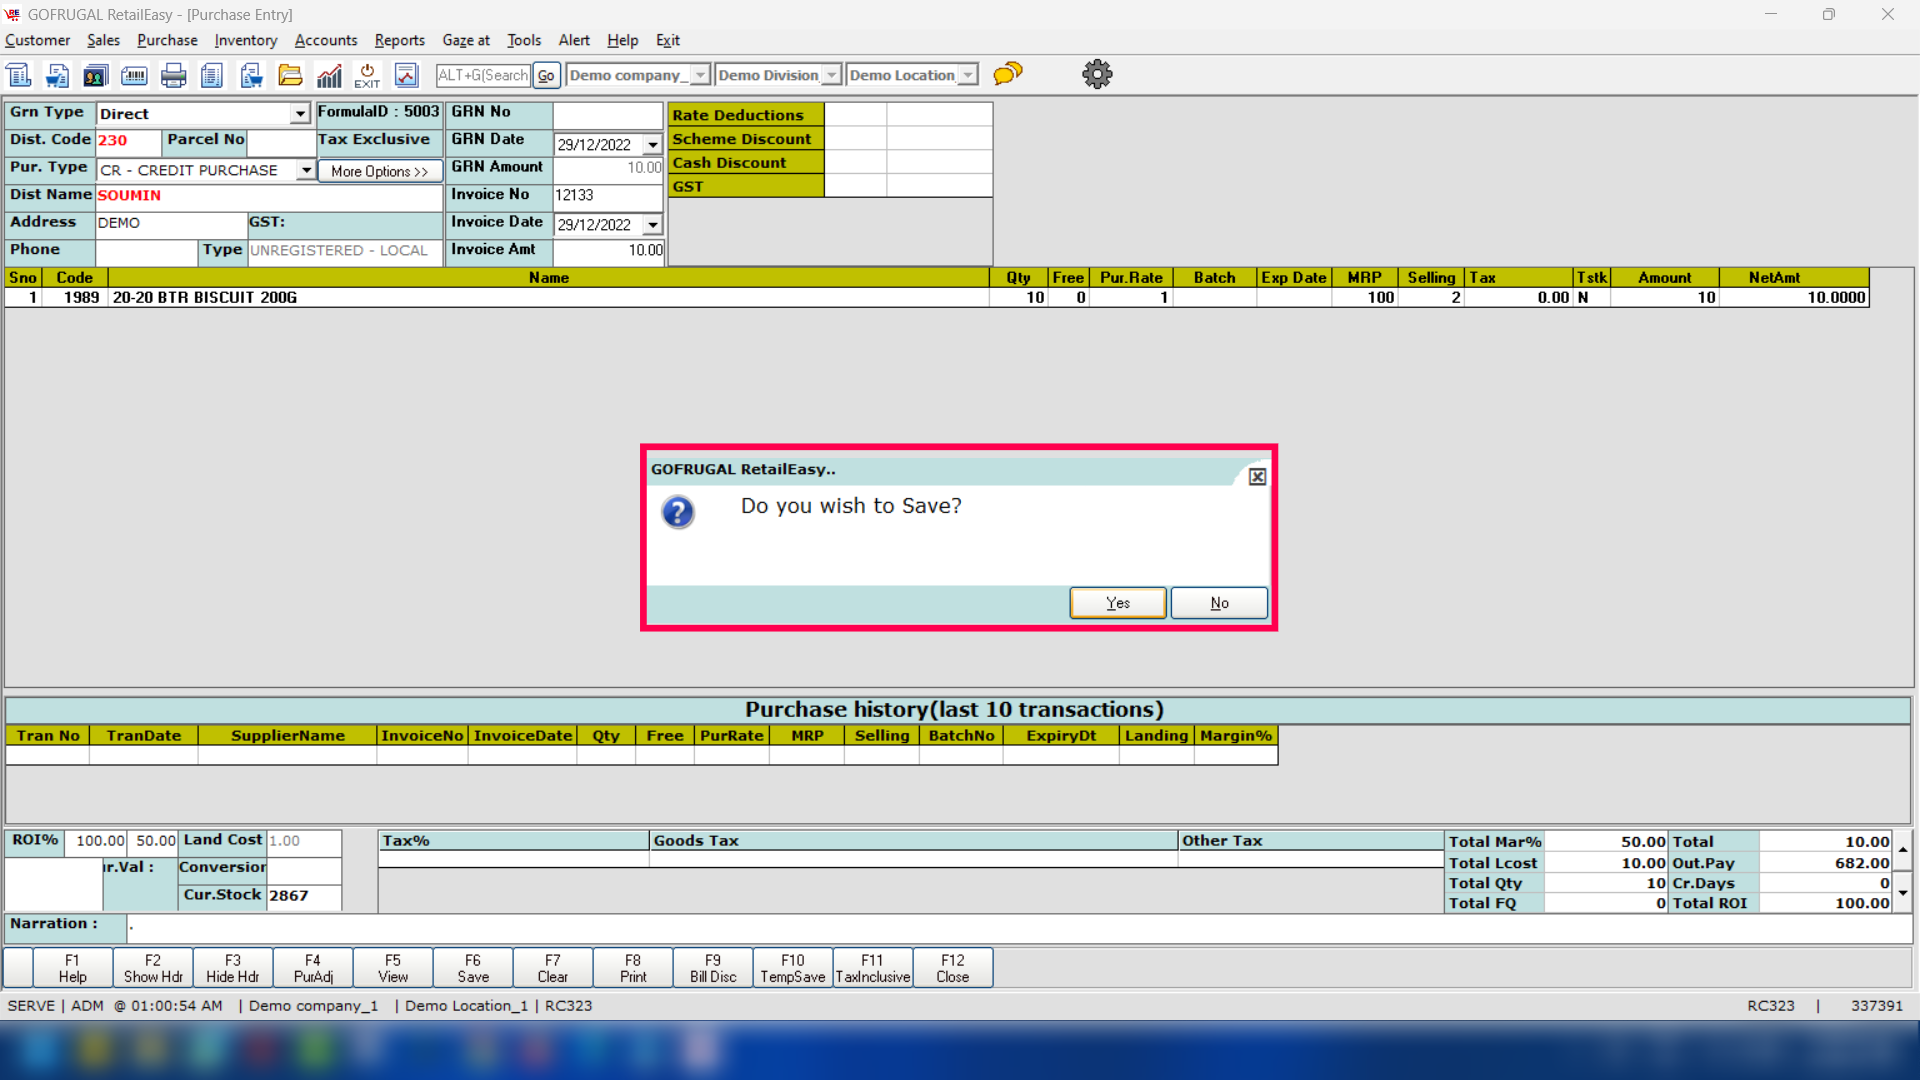Open the Reports menu
This screenshot has height=1080, width=1920.
pyautogui.click(x=399, y=40)
